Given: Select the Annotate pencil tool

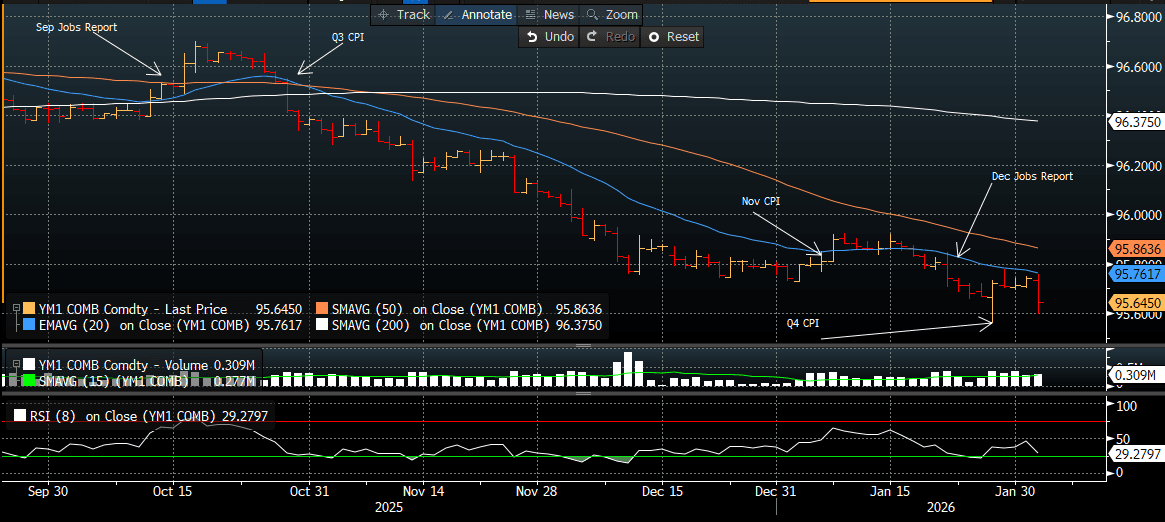Looking at the screenshot, I should pos(477,14).
